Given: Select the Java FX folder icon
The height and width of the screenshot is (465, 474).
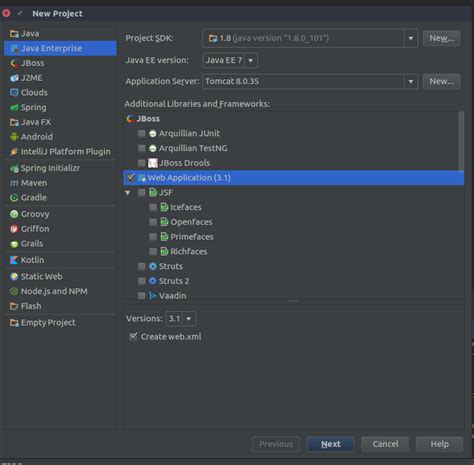Looking at the screenshot, I should [14, 122].
